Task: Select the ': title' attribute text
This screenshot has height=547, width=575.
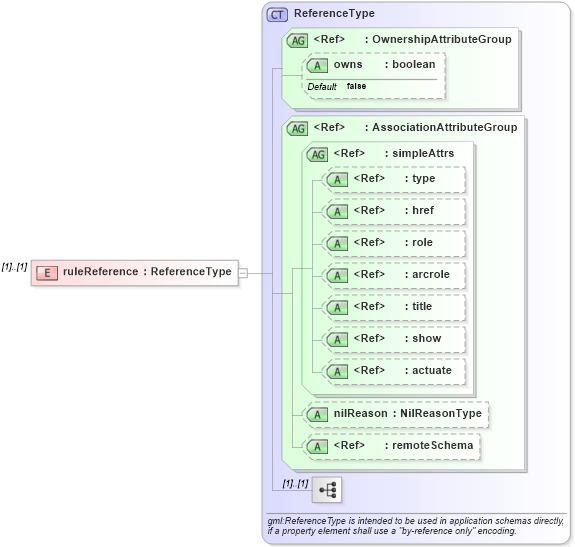Action: tap(418, 306)
